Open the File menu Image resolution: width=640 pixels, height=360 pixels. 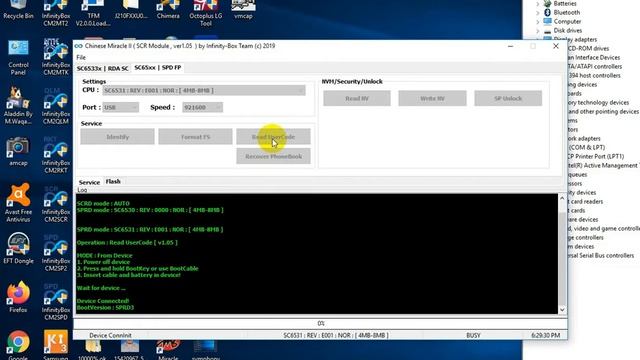(81, 58)
